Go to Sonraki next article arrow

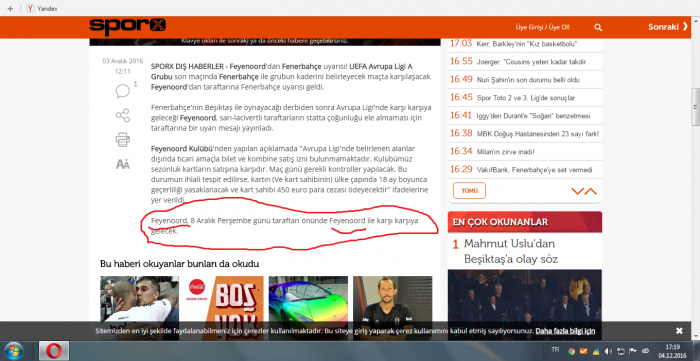tap(668, 27)
